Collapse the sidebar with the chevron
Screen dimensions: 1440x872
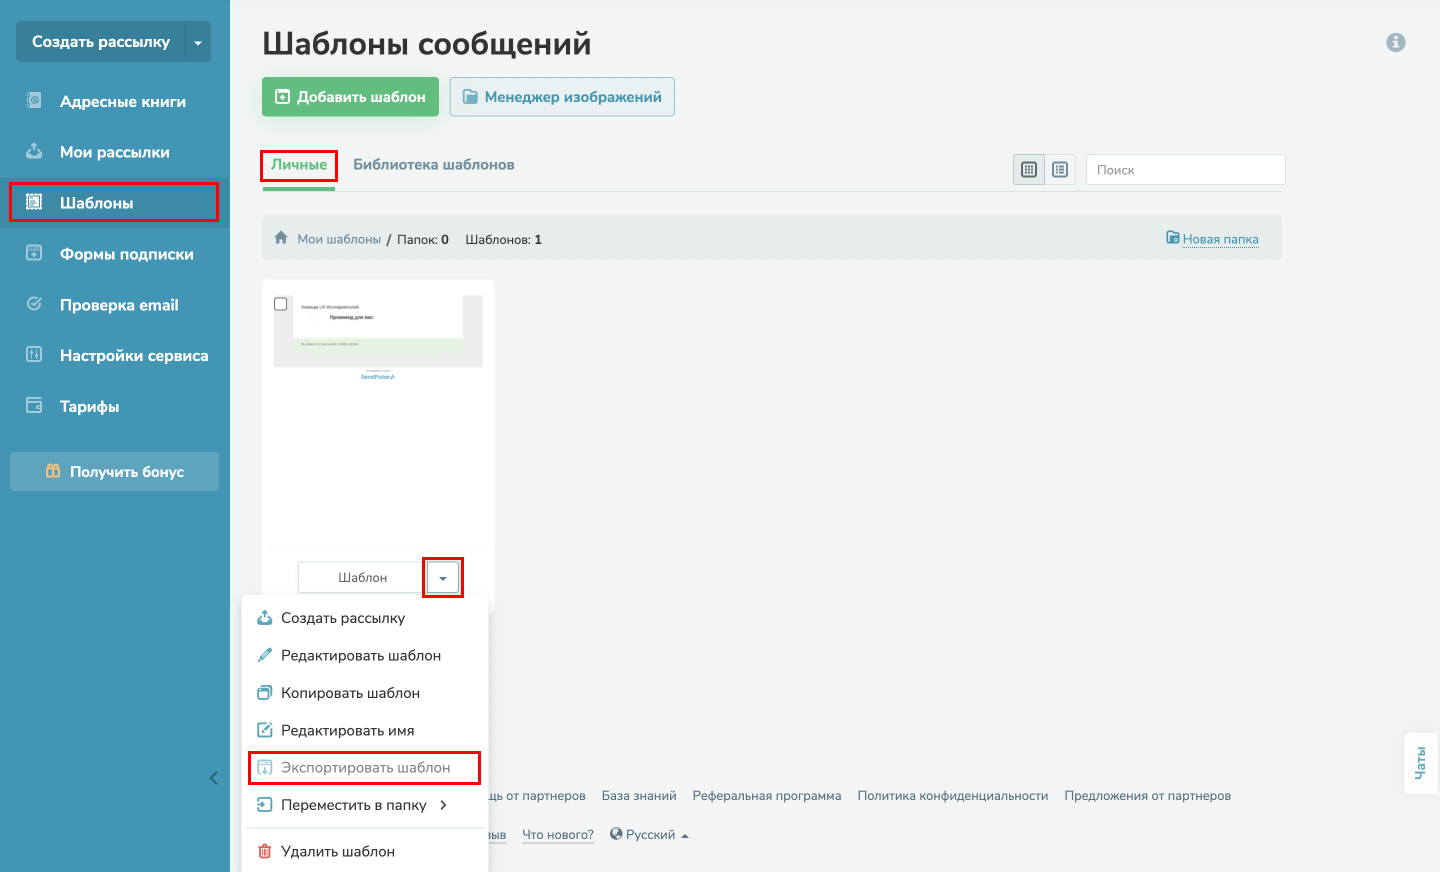(x=213, y=777)
